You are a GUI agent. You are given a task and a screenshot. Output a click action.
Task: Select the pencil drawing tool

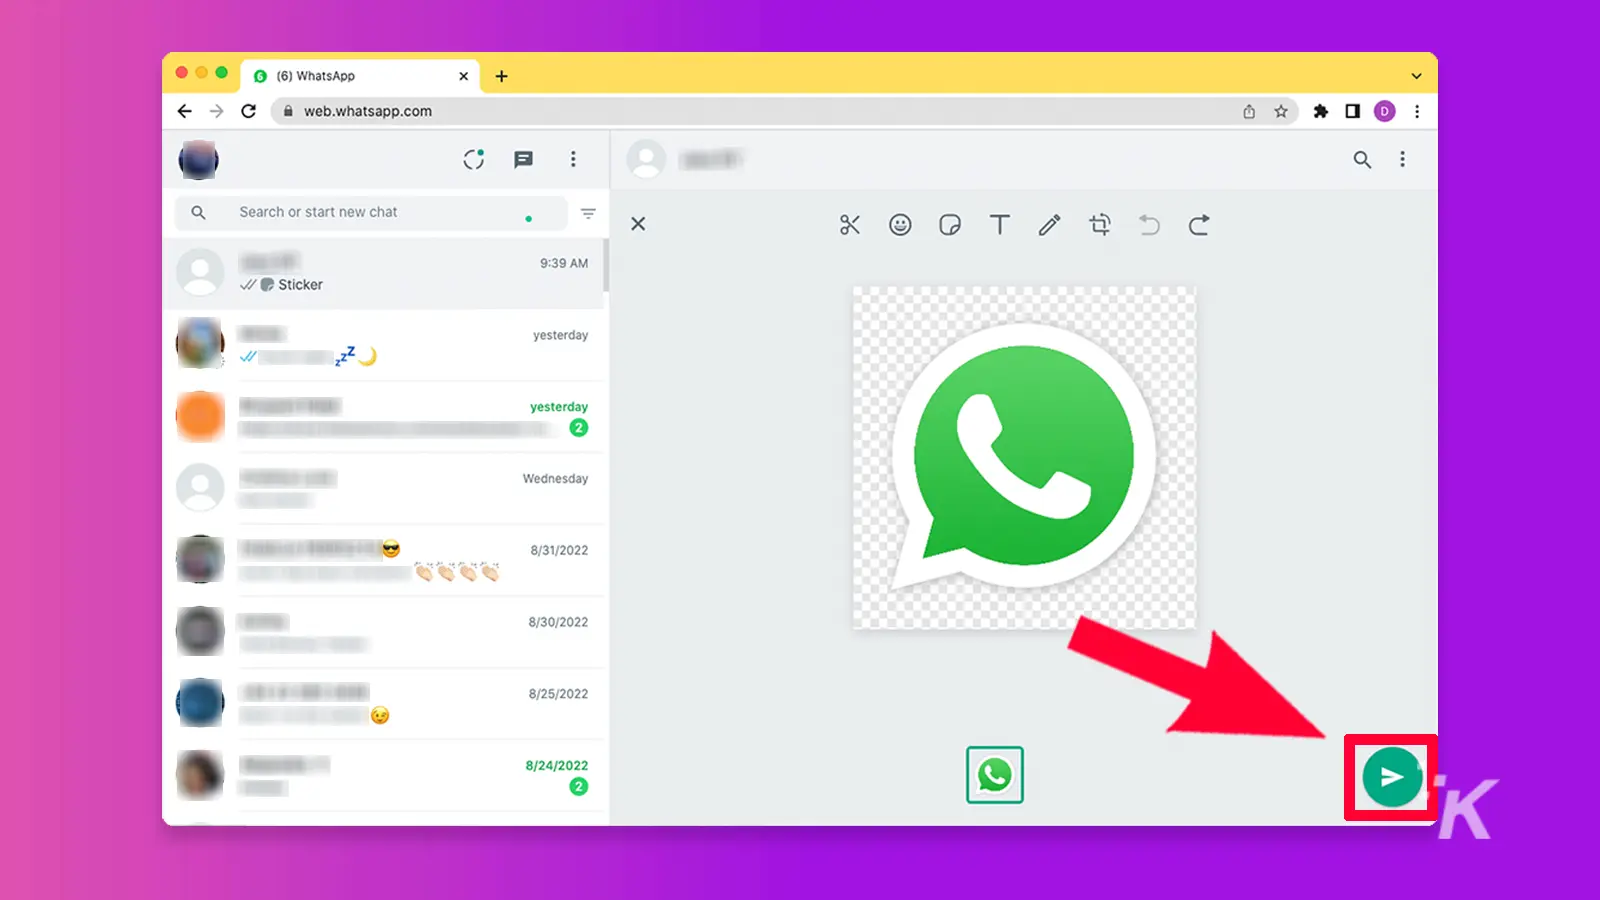[x=1049, y=225]
